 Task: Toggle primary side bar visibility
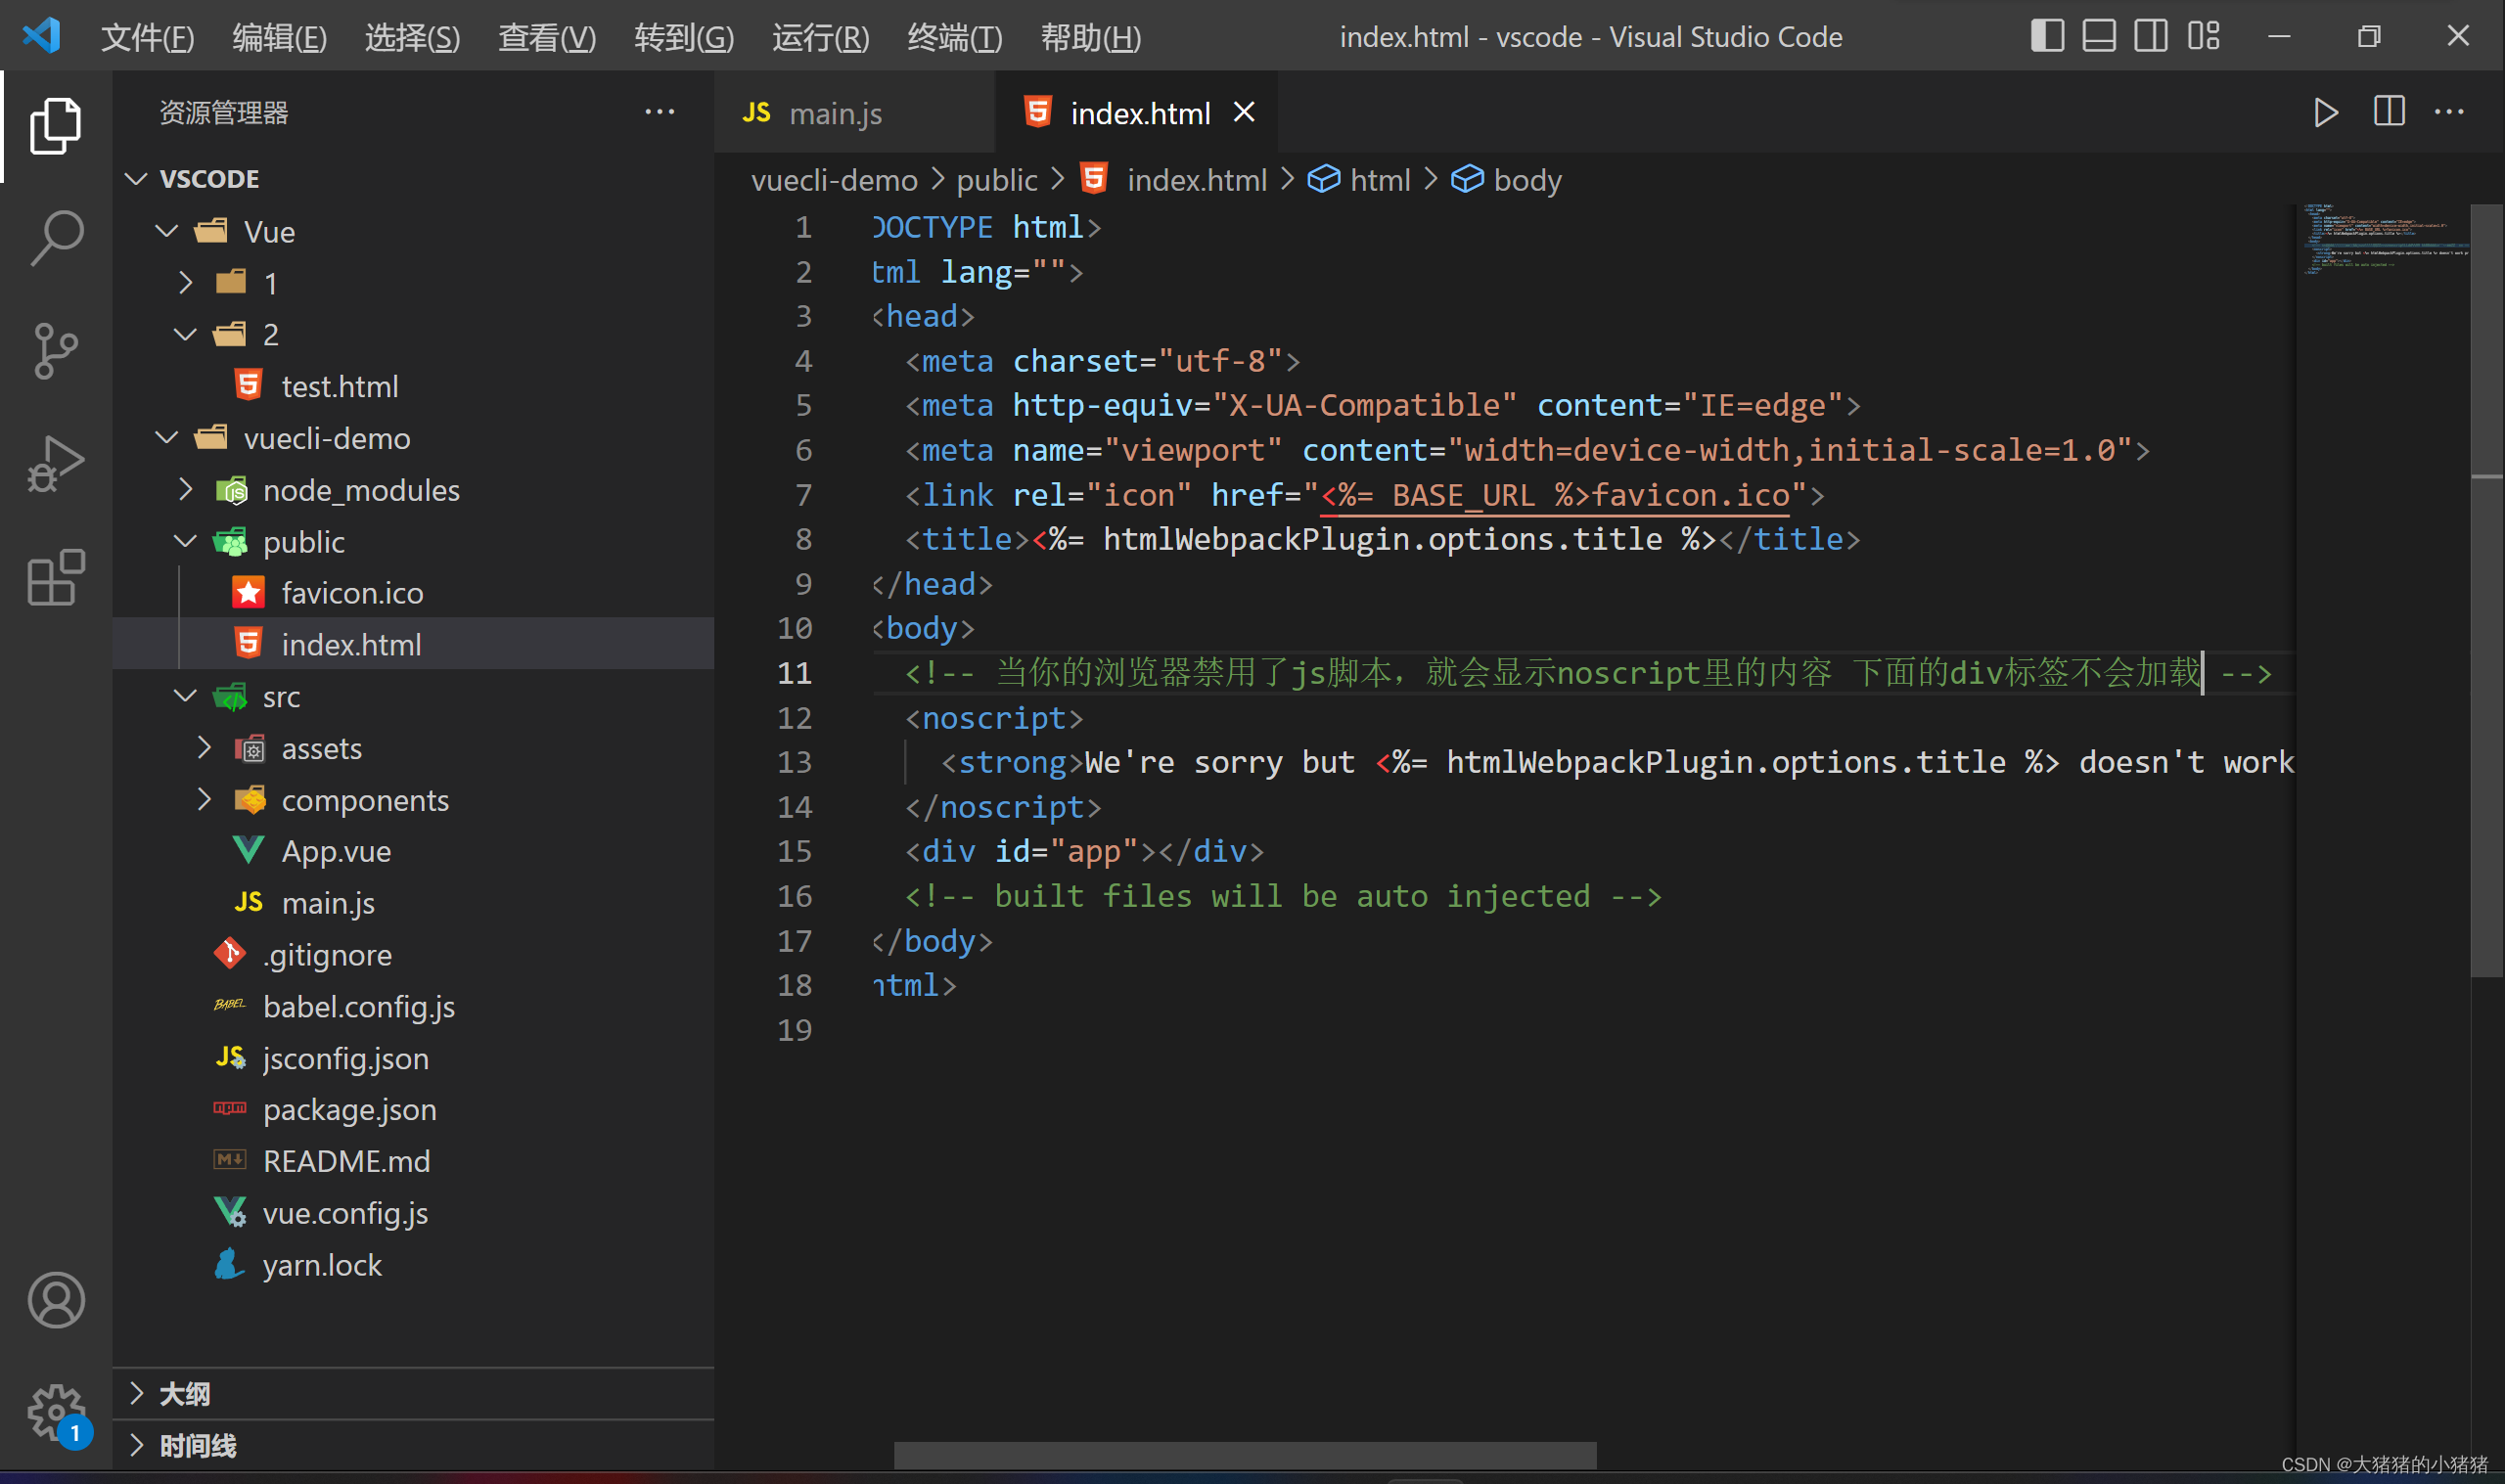pos(2047,36)
